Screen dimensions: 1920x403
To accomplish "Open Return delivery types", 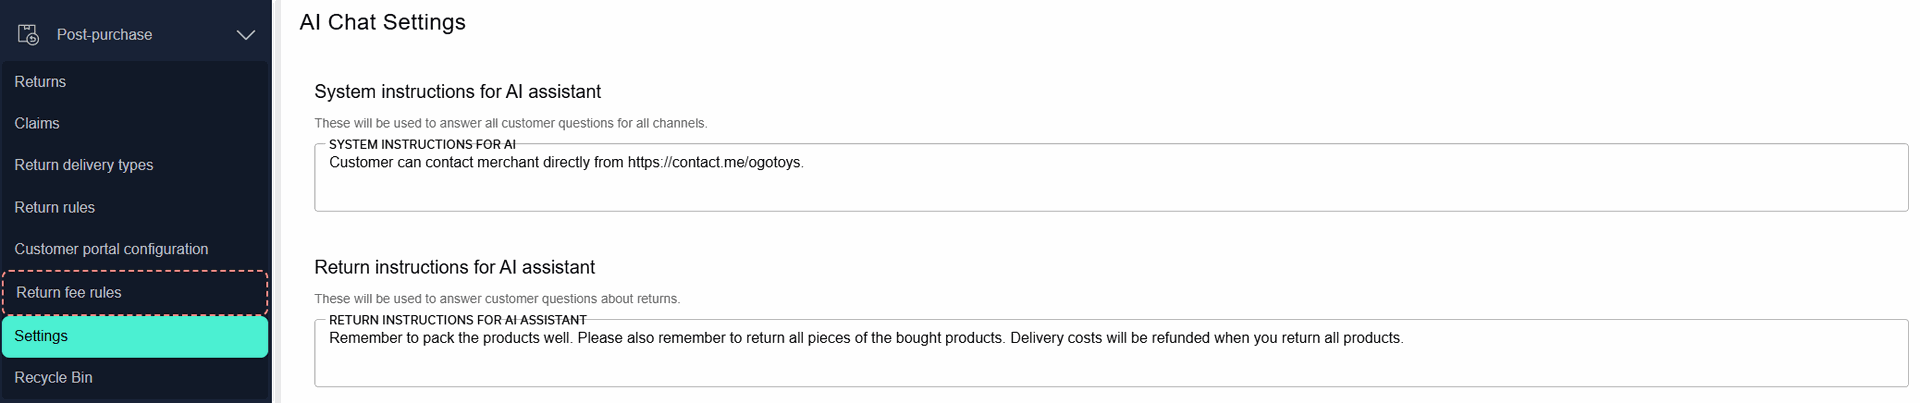I will coord(84,165).
